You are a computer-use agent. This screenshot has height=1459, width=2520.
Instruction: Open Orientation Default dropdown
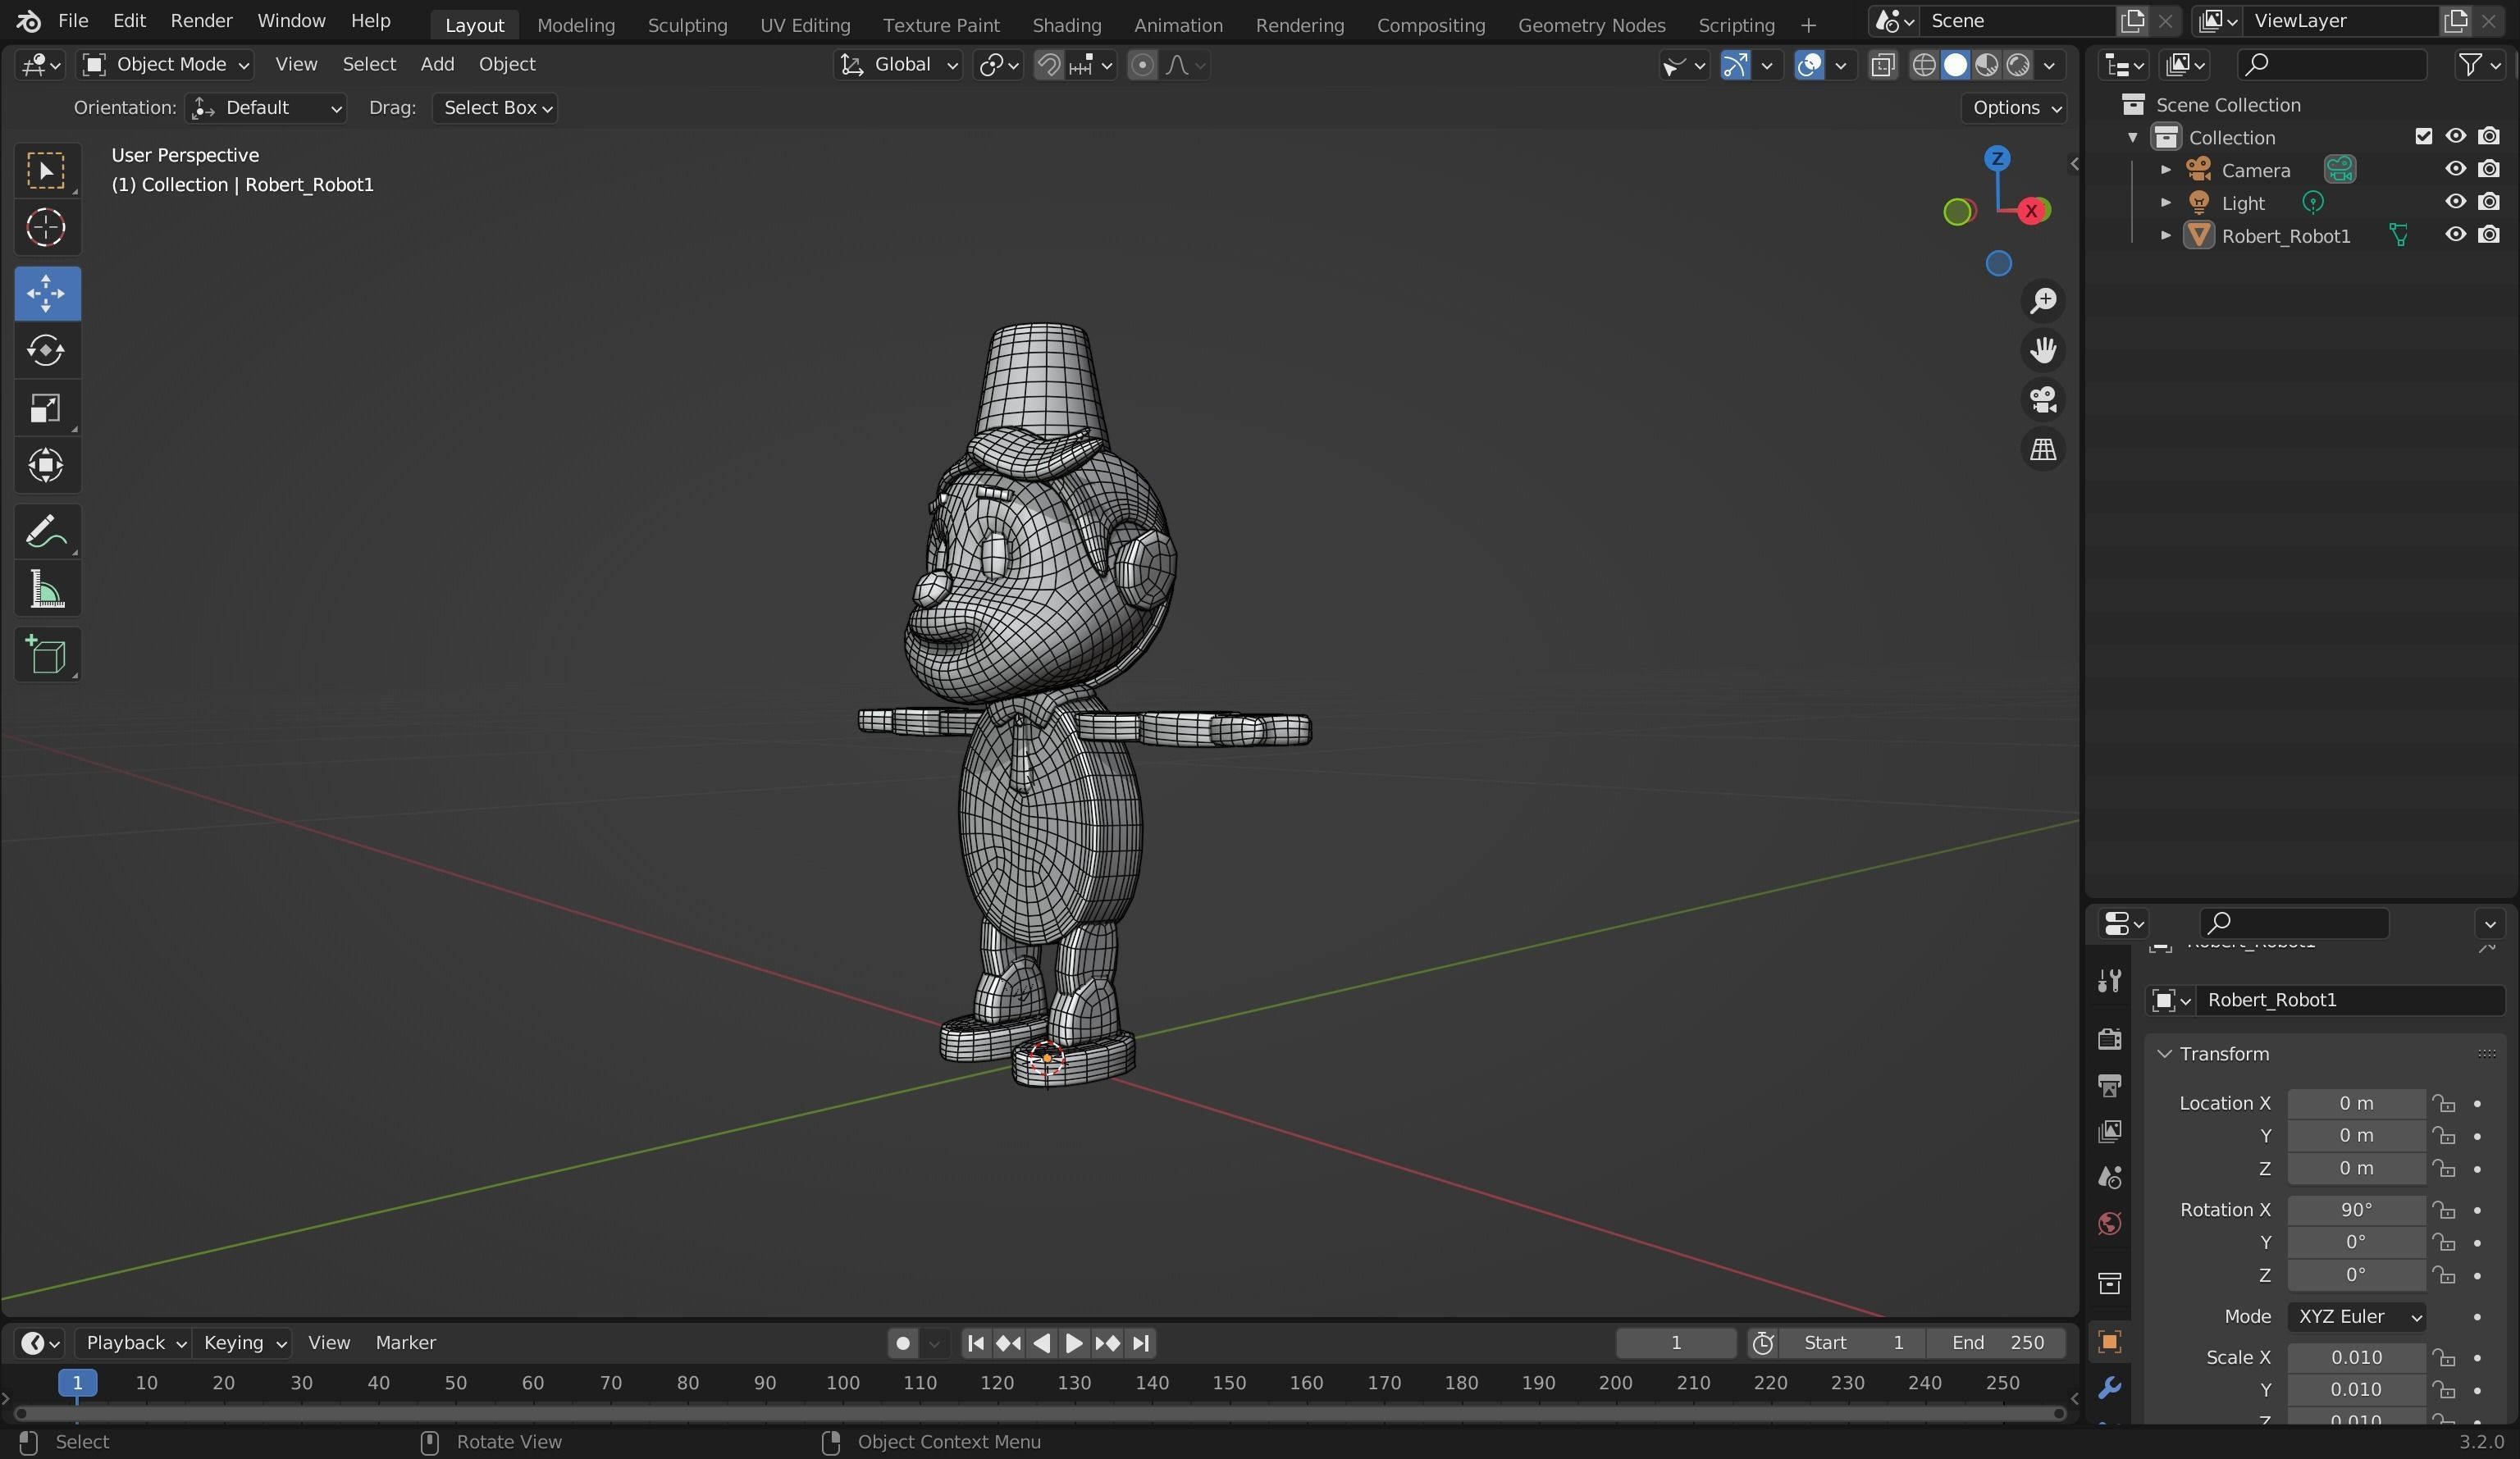point(266,108)
